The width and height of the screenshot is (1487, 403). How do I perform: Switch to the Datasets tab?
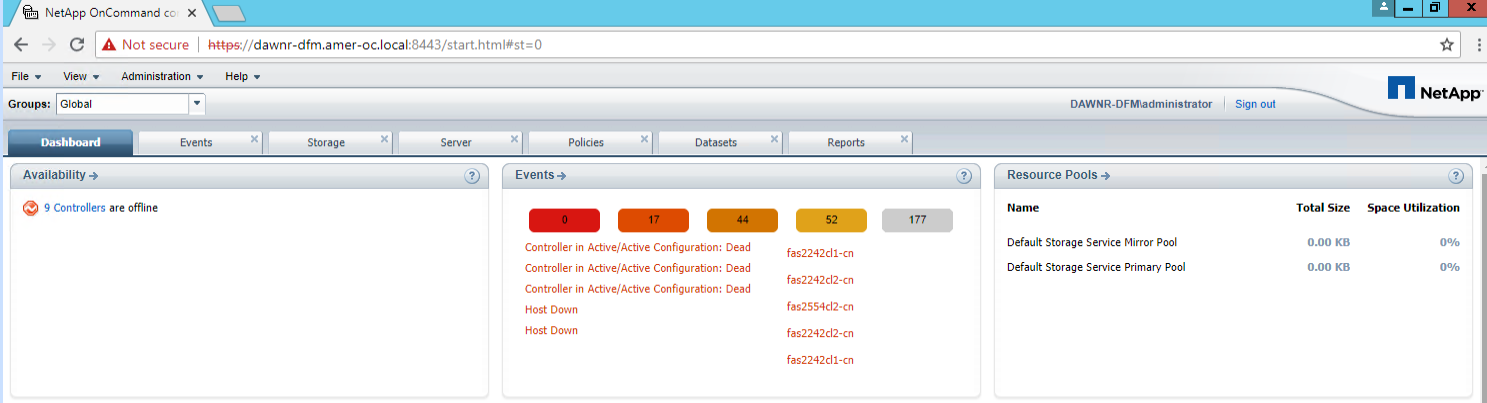[715, 142]
